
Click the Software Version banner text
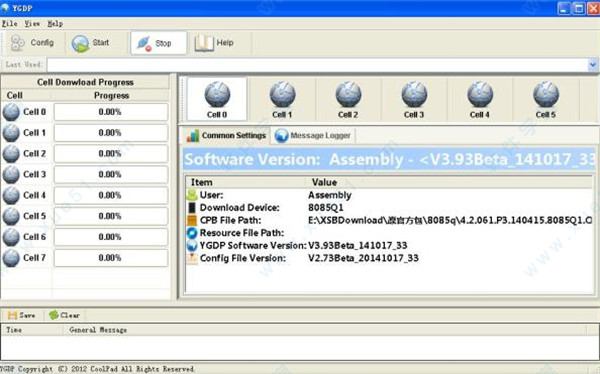click(x=390, y=159)
